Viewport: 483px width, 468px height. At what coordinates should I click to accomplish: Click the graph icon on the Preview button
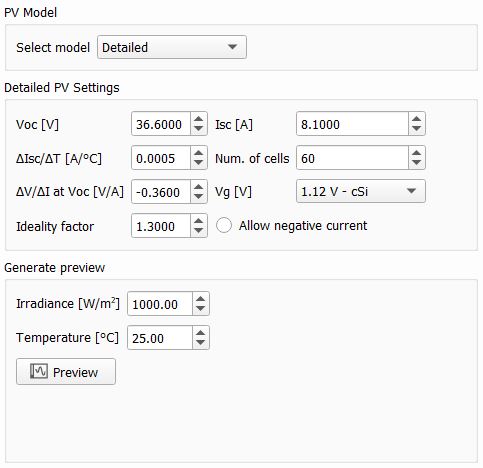[39, 371]
